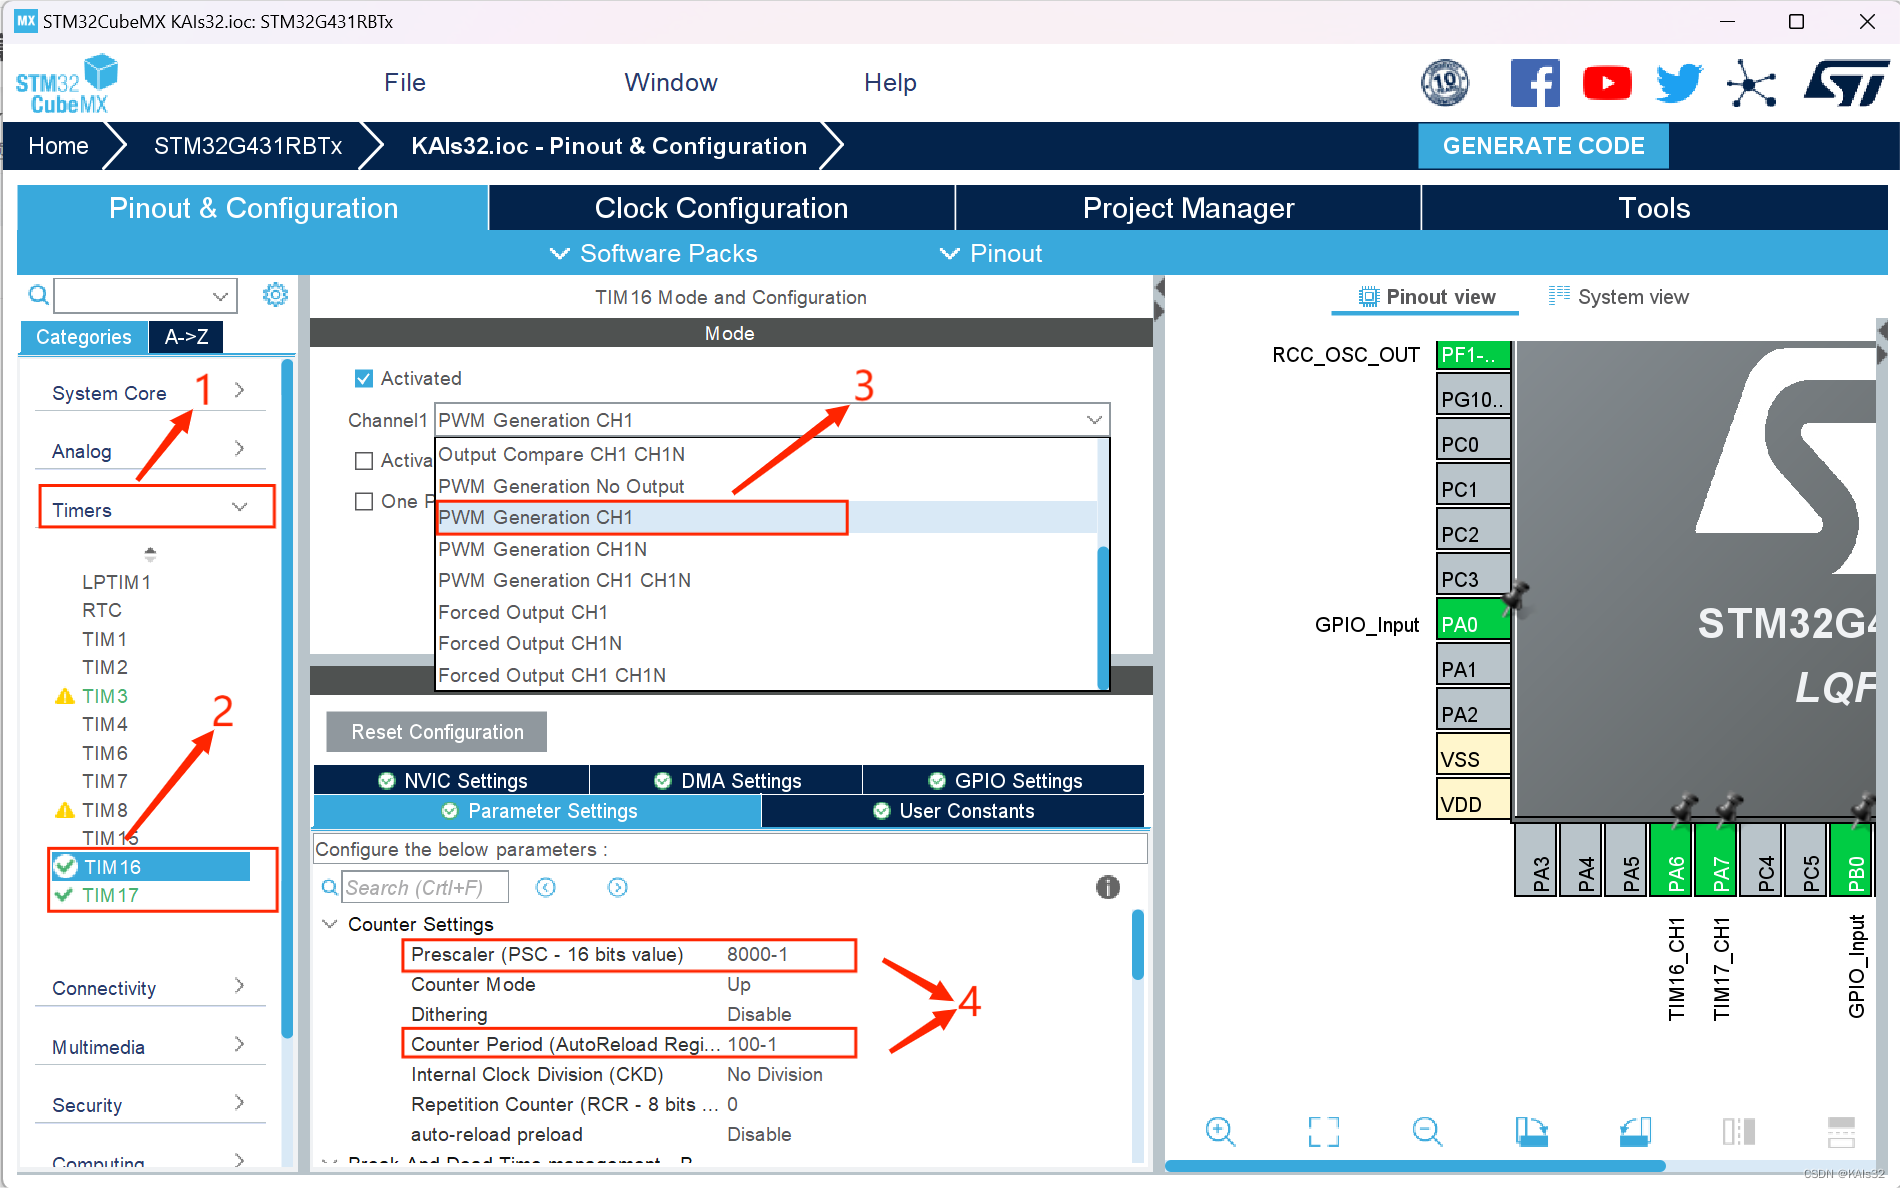Image resolution: width=1900 pixels, height=1188 pixels.
Task: Open the NVIC Settings tab
Action: coord(452,780)
